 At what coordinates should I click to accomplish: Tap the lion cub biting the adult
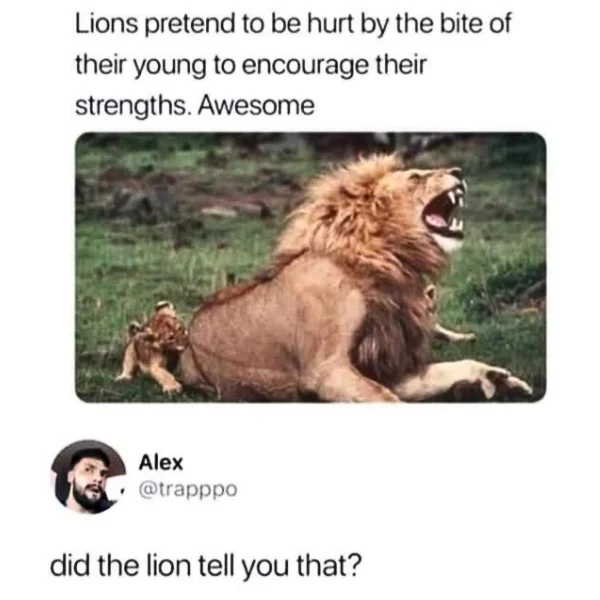coord(155,346)
